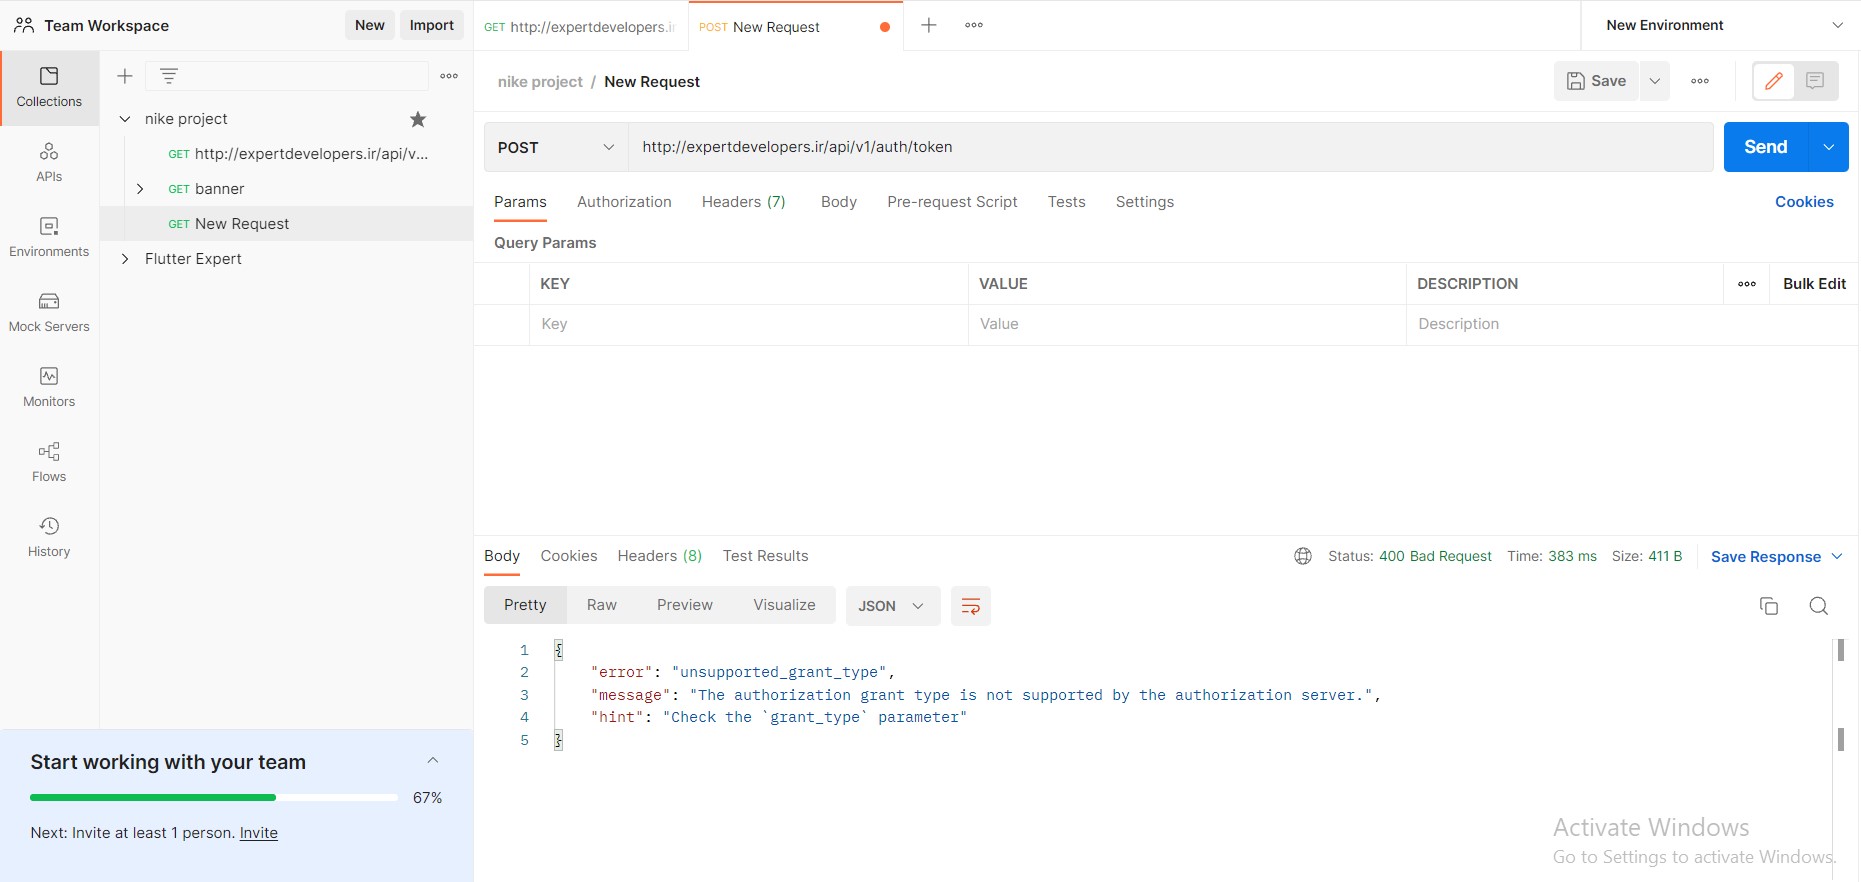Select the GET expertdevelopers request tab
1861x882 pixels.
tap(580, 26)
